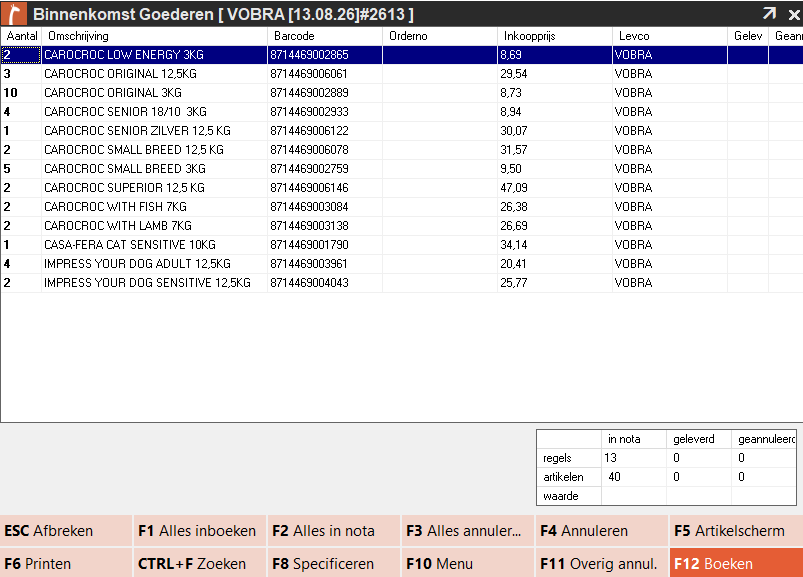The width and height of the screenshot is (803, 577).
Task: Select row CAROCROC SENIOR 18/10 3KG
Action: 402,112
